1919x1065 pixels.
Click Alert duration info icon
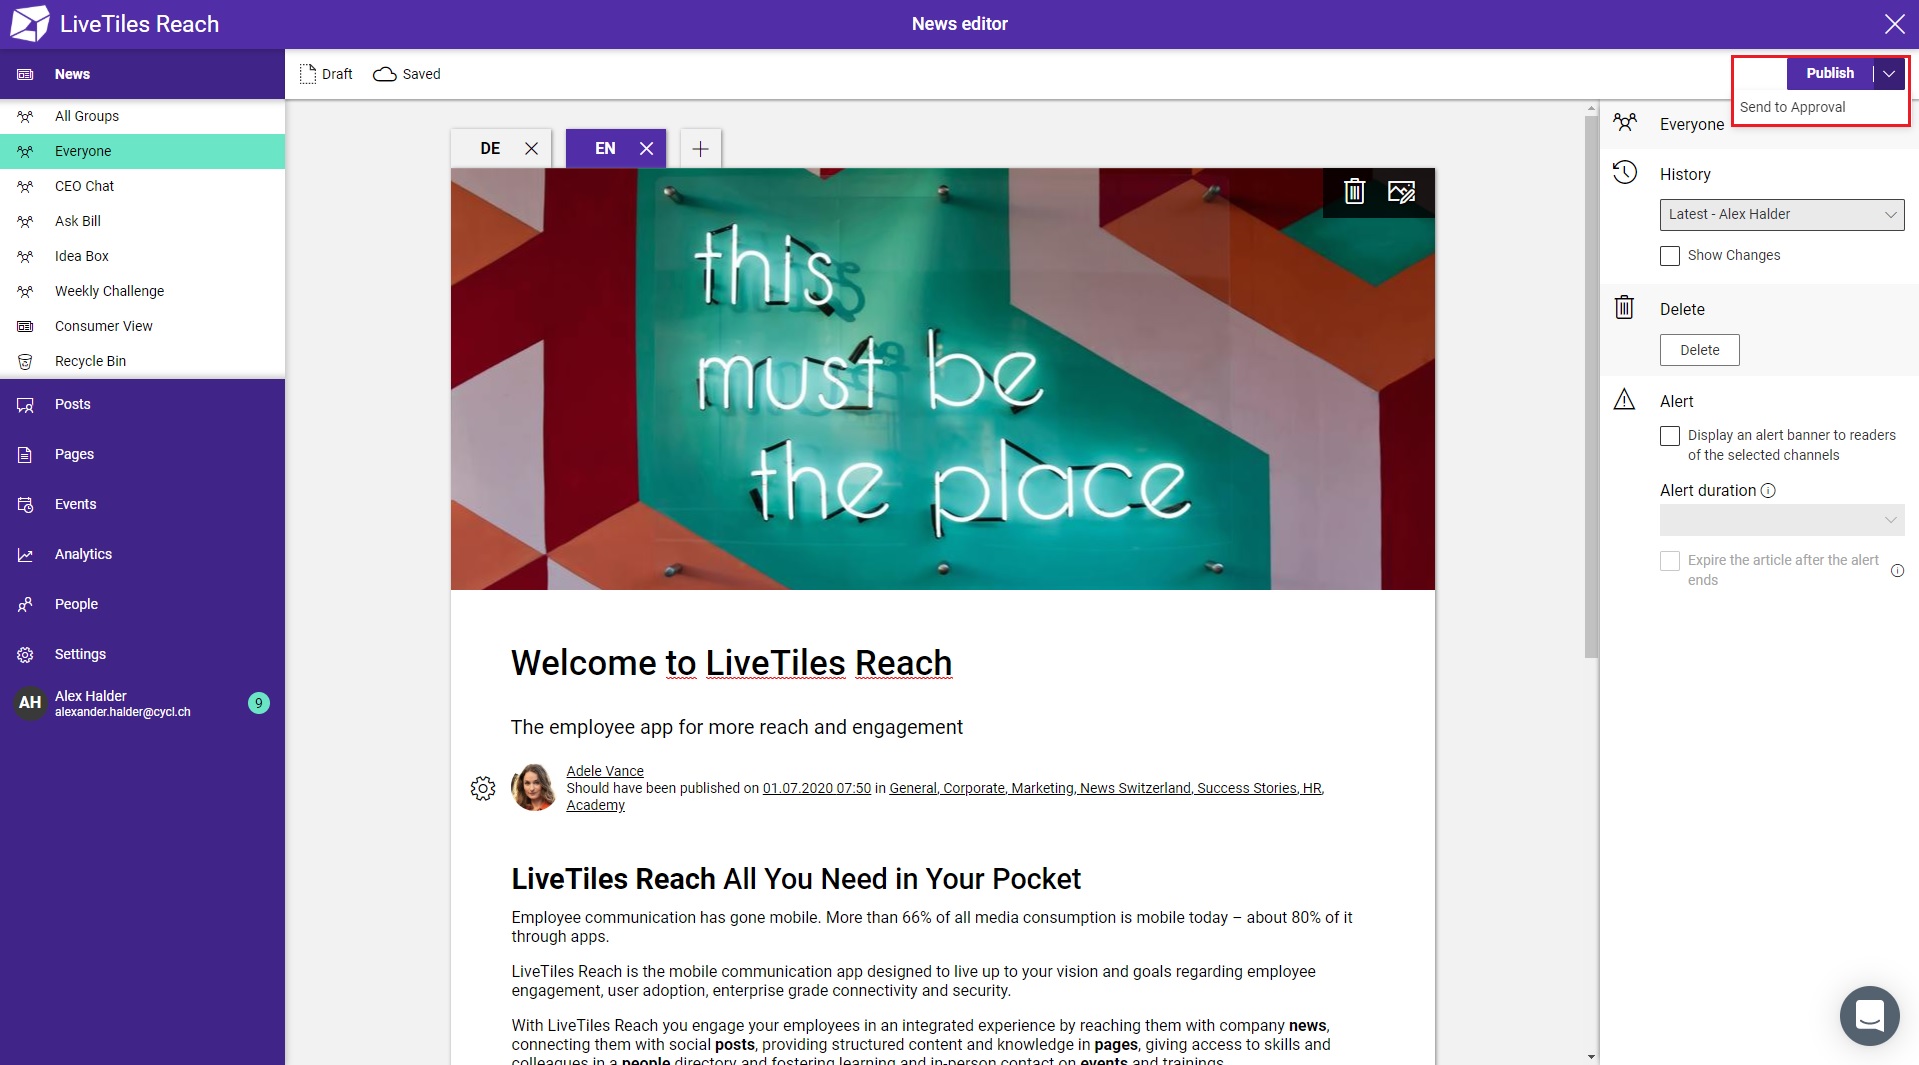tap(1768, 491)
